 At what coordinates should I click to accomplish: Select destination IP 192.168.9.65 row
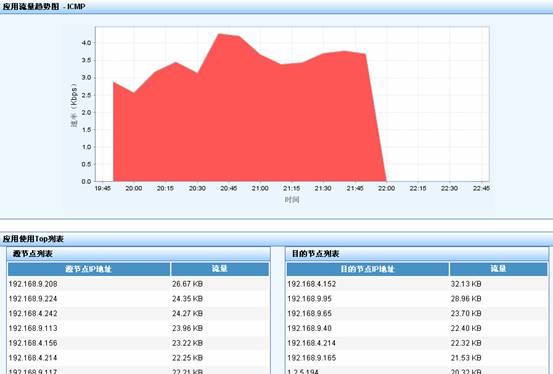point(417,314)
